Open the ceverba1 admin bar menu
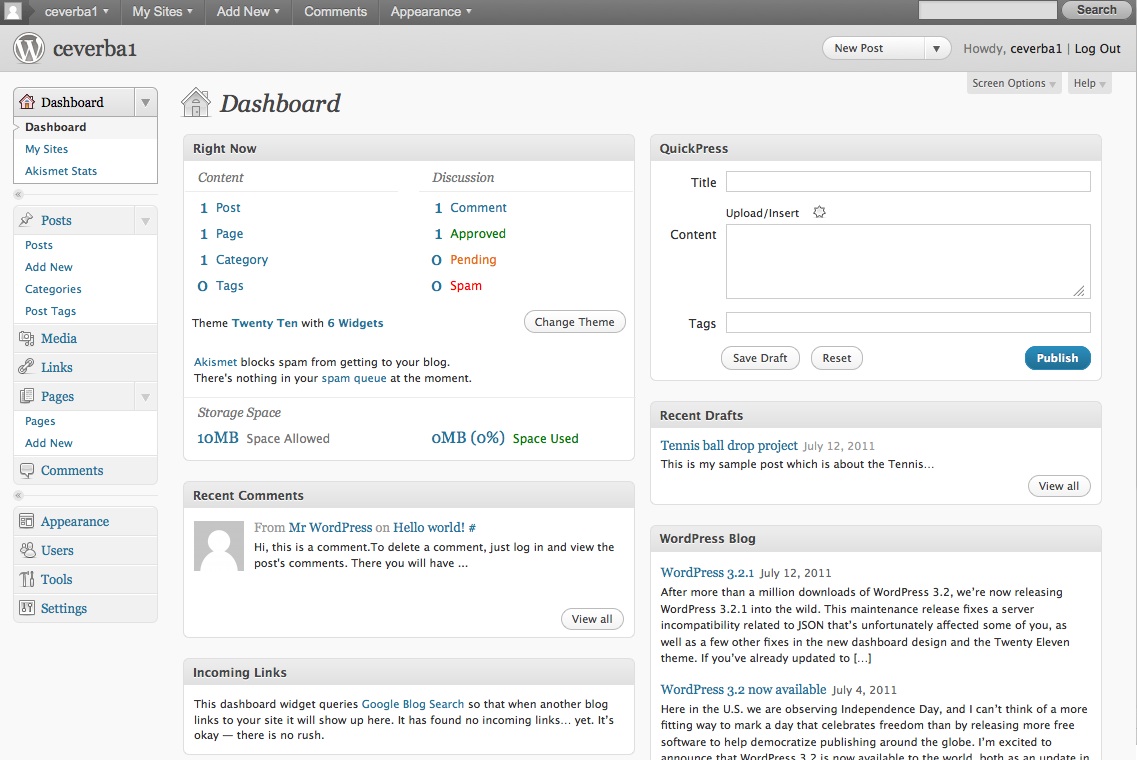This screenshot has width=1137, height=760. coord(76,12)
